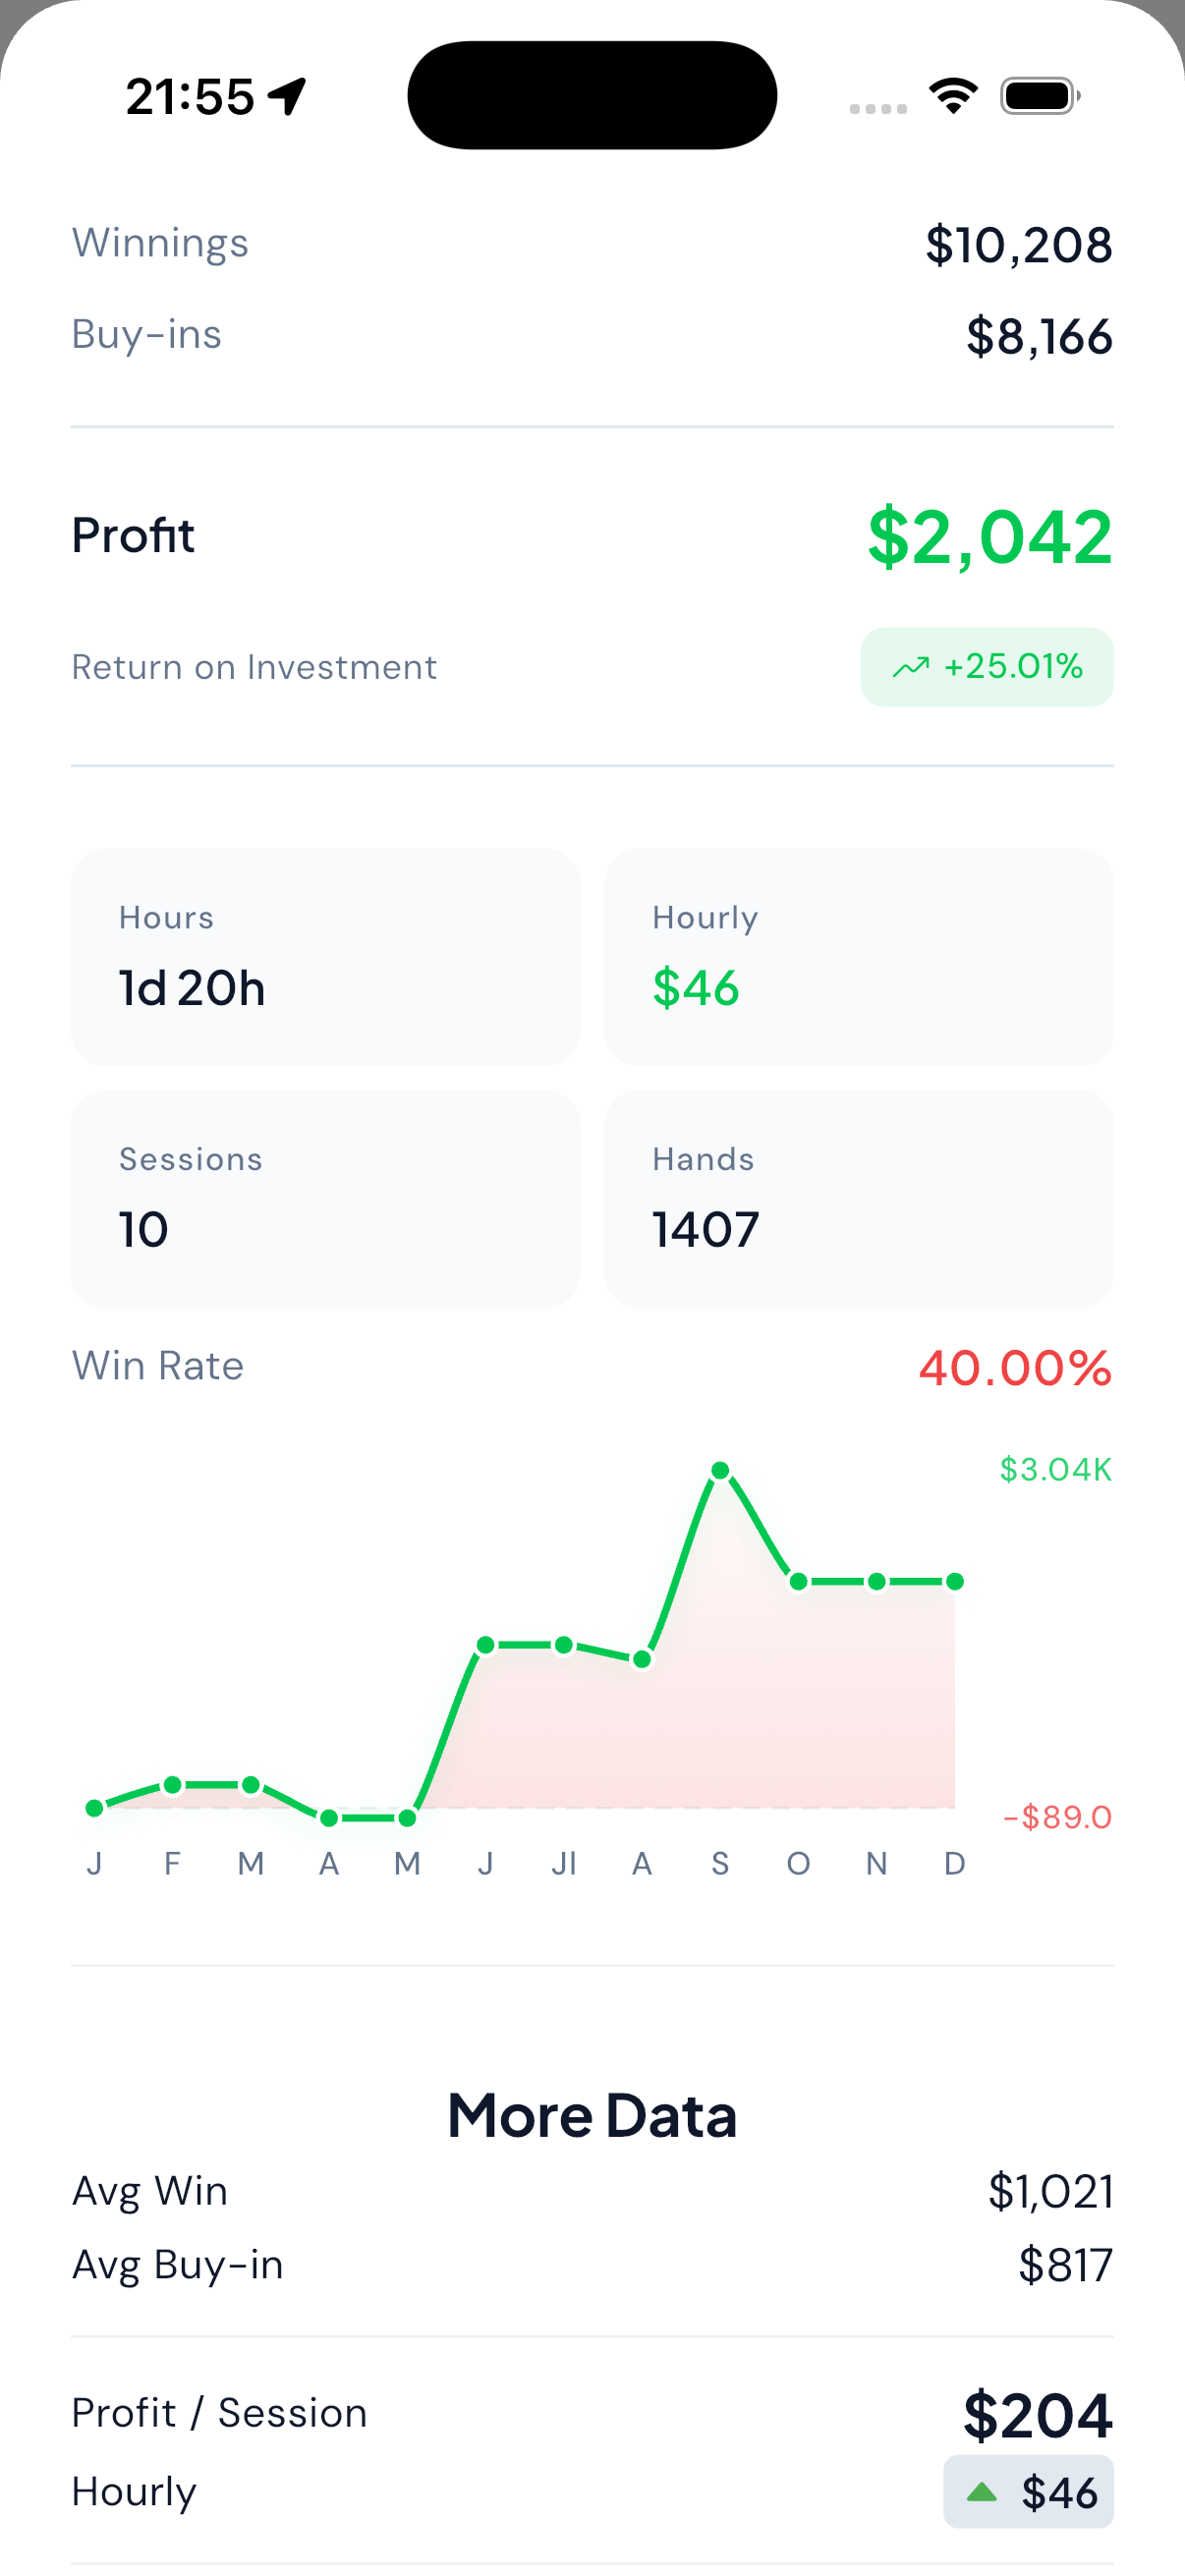This screenshot has width=1185, height=2576.
Task: Tap the green up triangle beside $46
Action: coord(981,2492)
